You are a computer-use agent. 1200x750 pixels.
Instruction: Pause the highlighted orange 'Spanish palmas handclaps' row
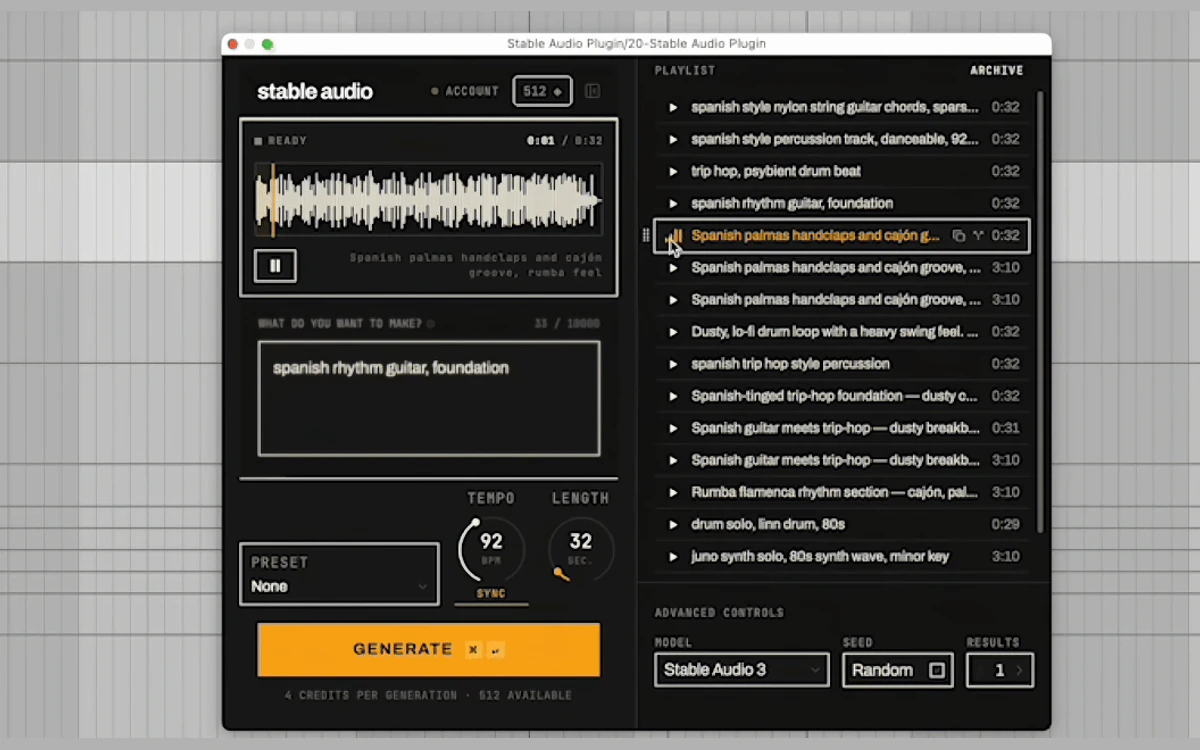[x=675, y=236]
